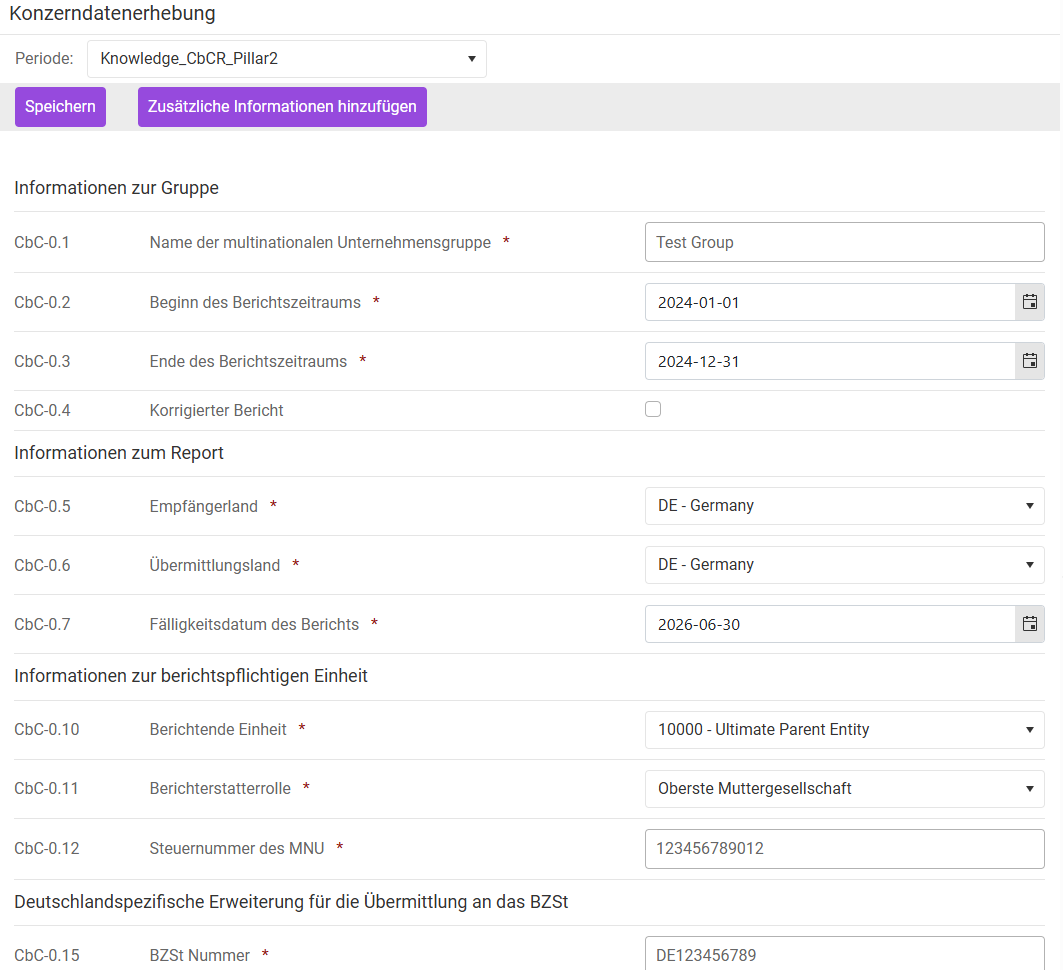
Task: Open the Berichtende Einheit dropdown
Action: (844, 730)
